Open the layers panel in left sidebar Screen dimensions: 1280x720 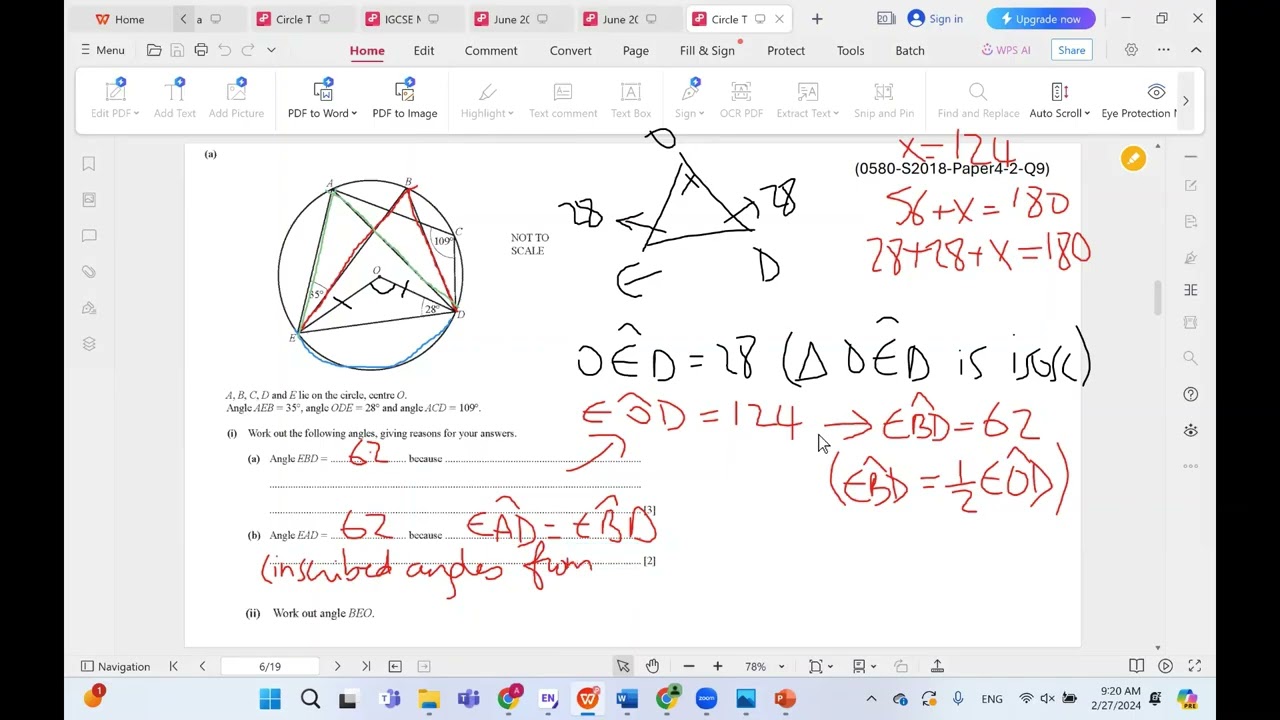[x=89, y=344]
